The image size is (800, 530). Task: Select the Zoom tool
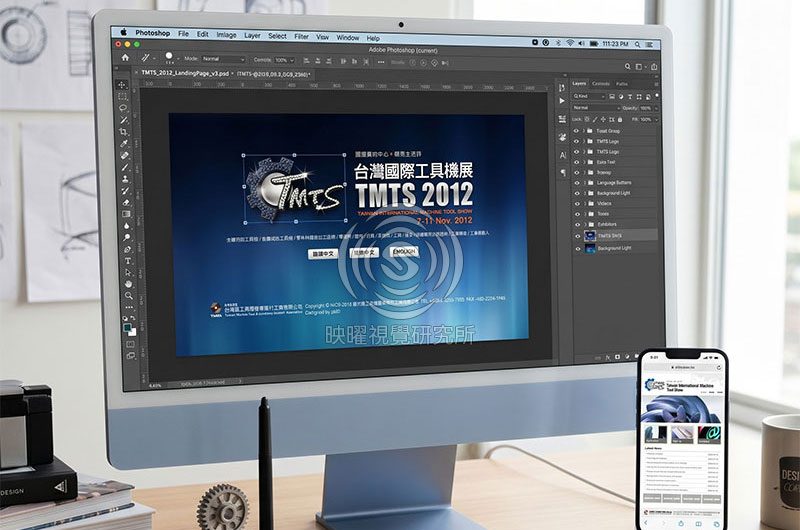[129, 295]
